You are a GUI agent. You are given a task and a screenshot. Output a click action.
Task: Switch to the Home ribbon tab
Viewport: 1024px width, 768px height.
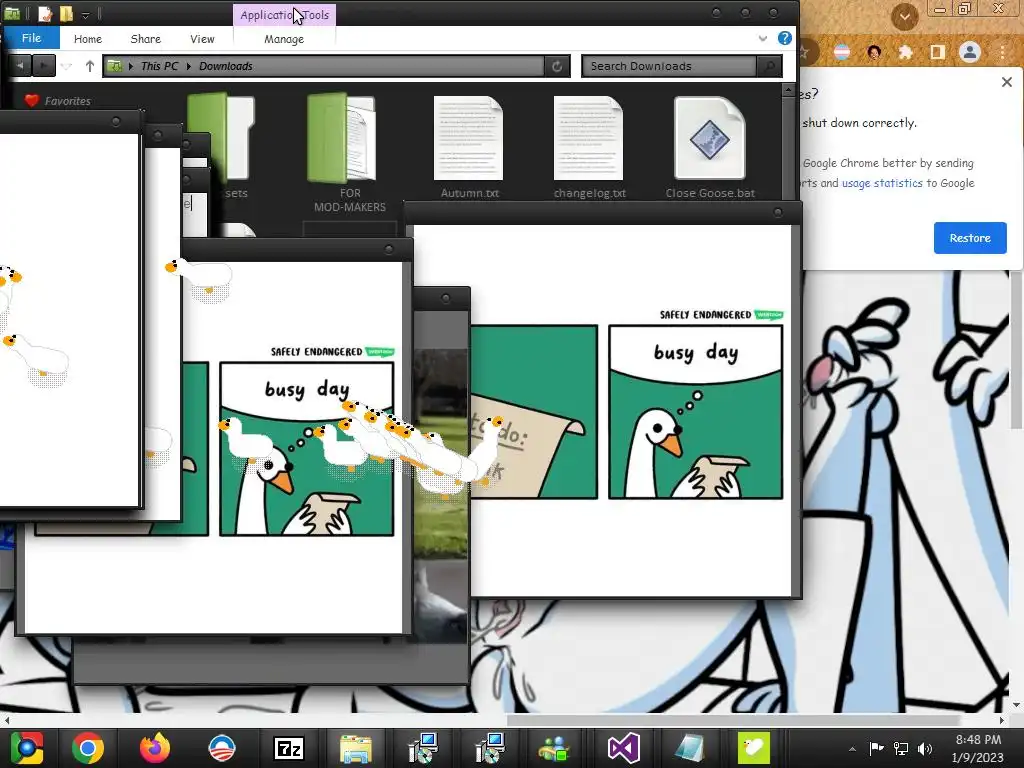(88, 39)
